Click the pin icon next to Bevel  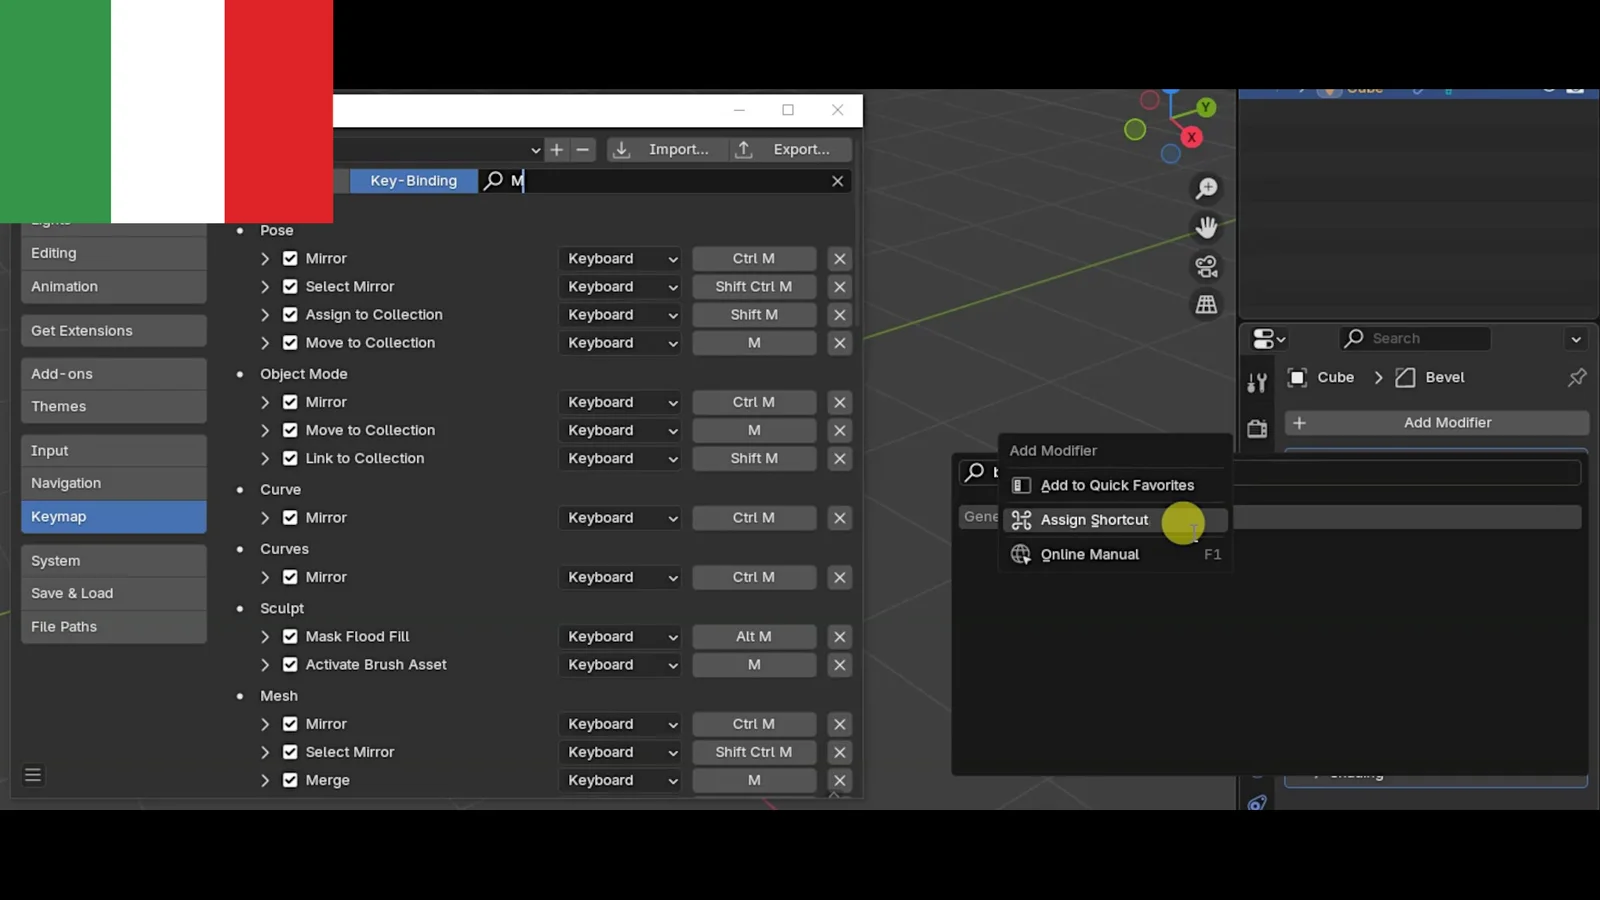click(x=1576, y=377)
